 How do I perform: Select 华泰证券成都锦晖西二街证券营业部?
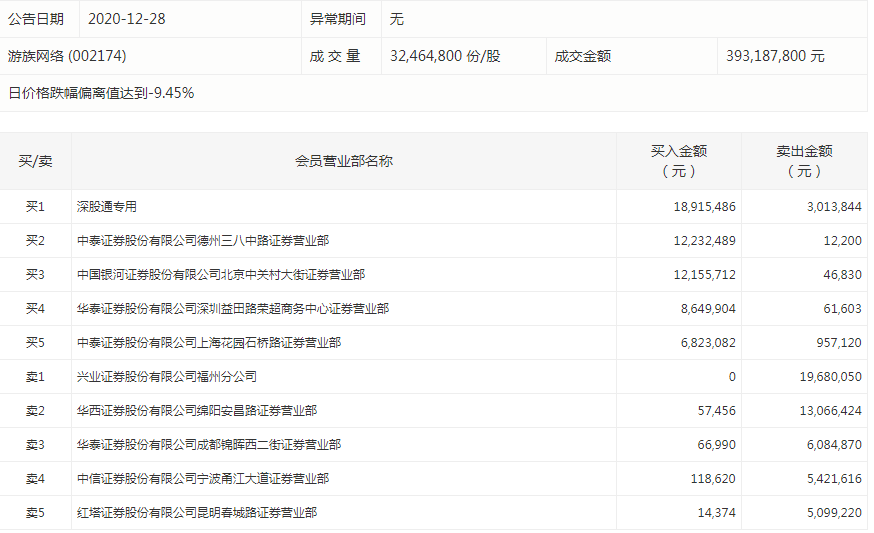pos(209,445)
